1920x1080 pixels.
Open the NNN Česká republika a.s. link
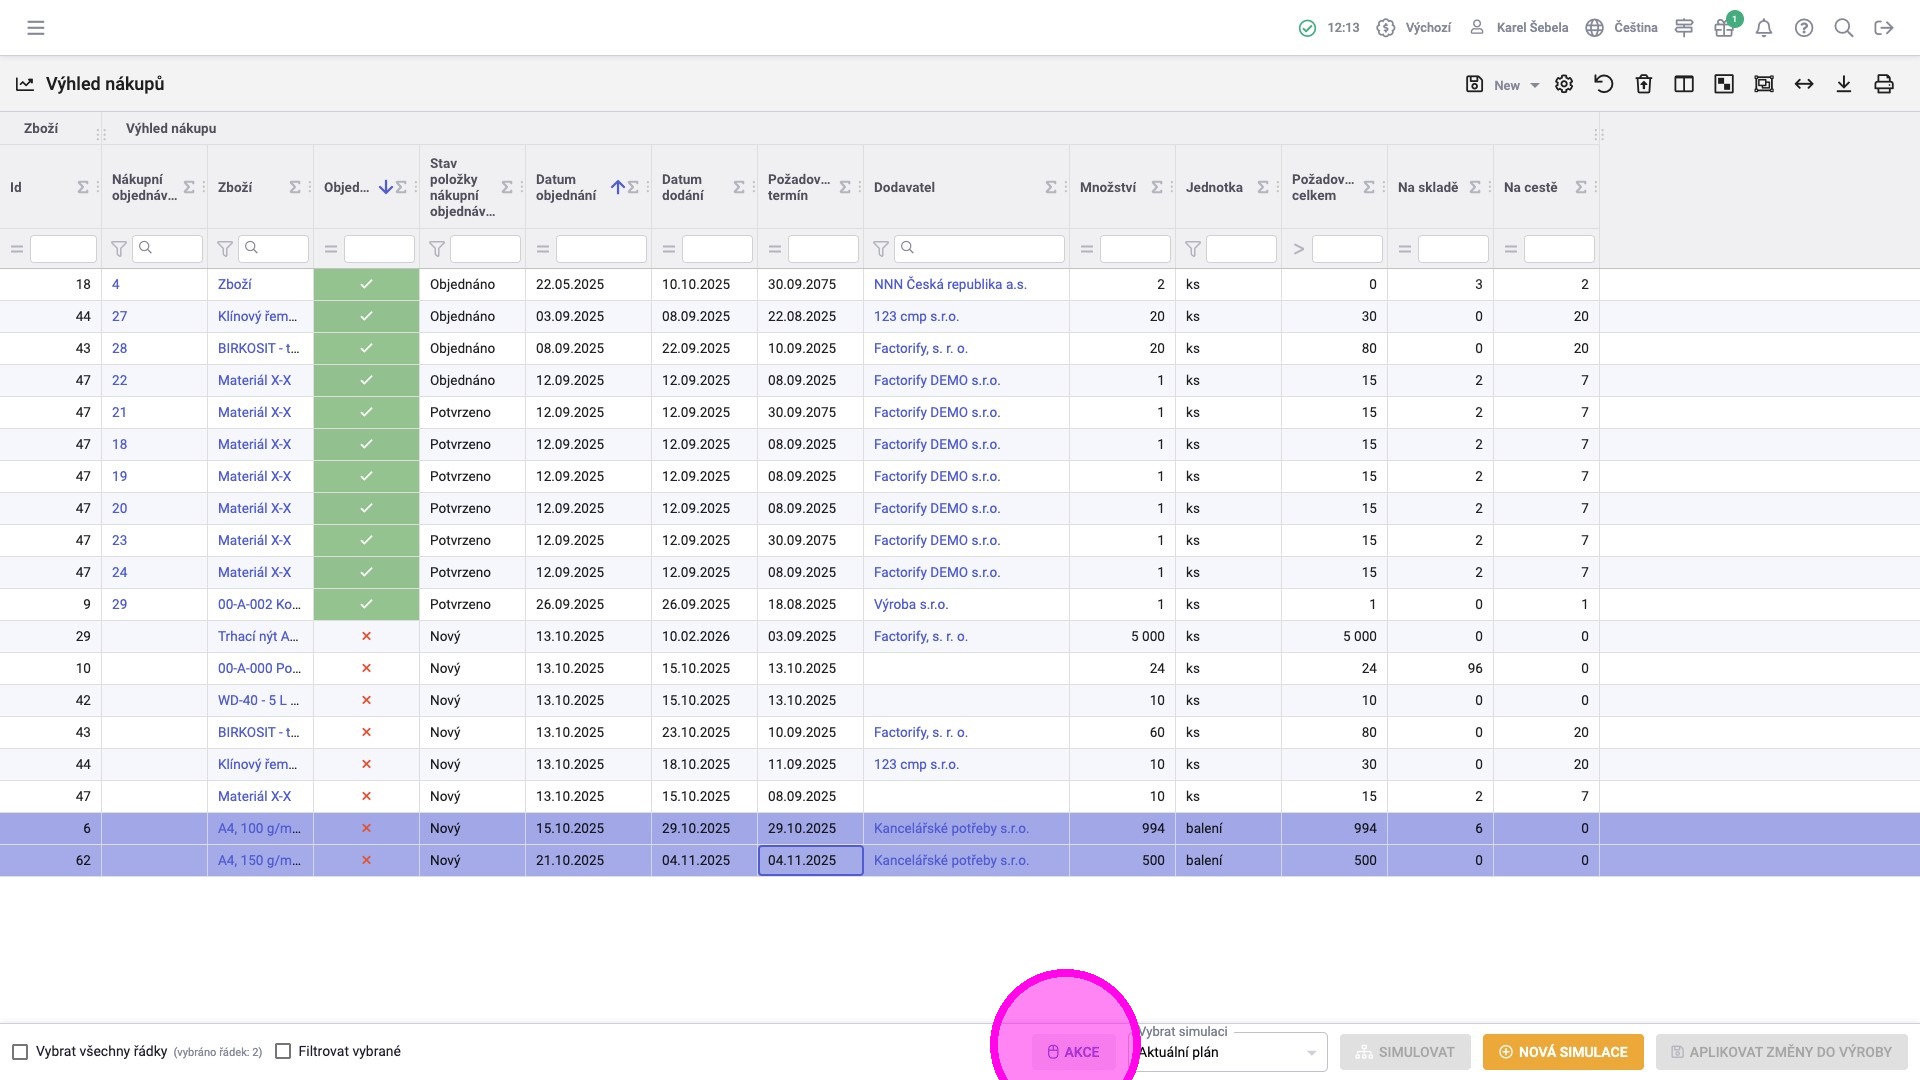coord(950,285)
